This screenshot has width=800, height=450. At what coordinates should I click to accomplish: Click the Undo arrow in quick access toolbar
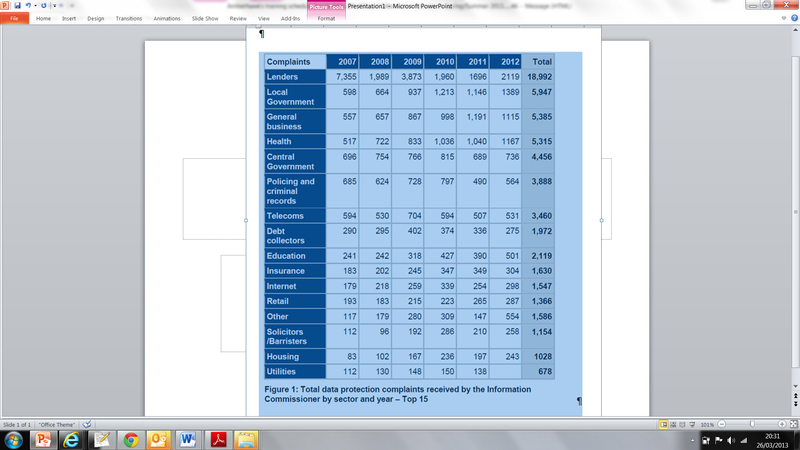pos(30,6)
